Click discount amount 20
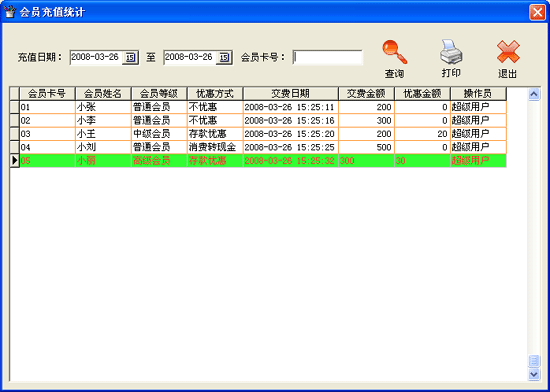The image size is (550, 392). pos(422,134)
